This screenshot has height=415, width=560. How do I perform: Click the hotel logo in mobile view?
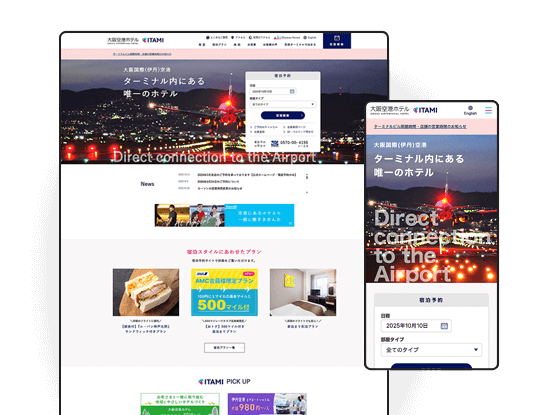point(390,110)
